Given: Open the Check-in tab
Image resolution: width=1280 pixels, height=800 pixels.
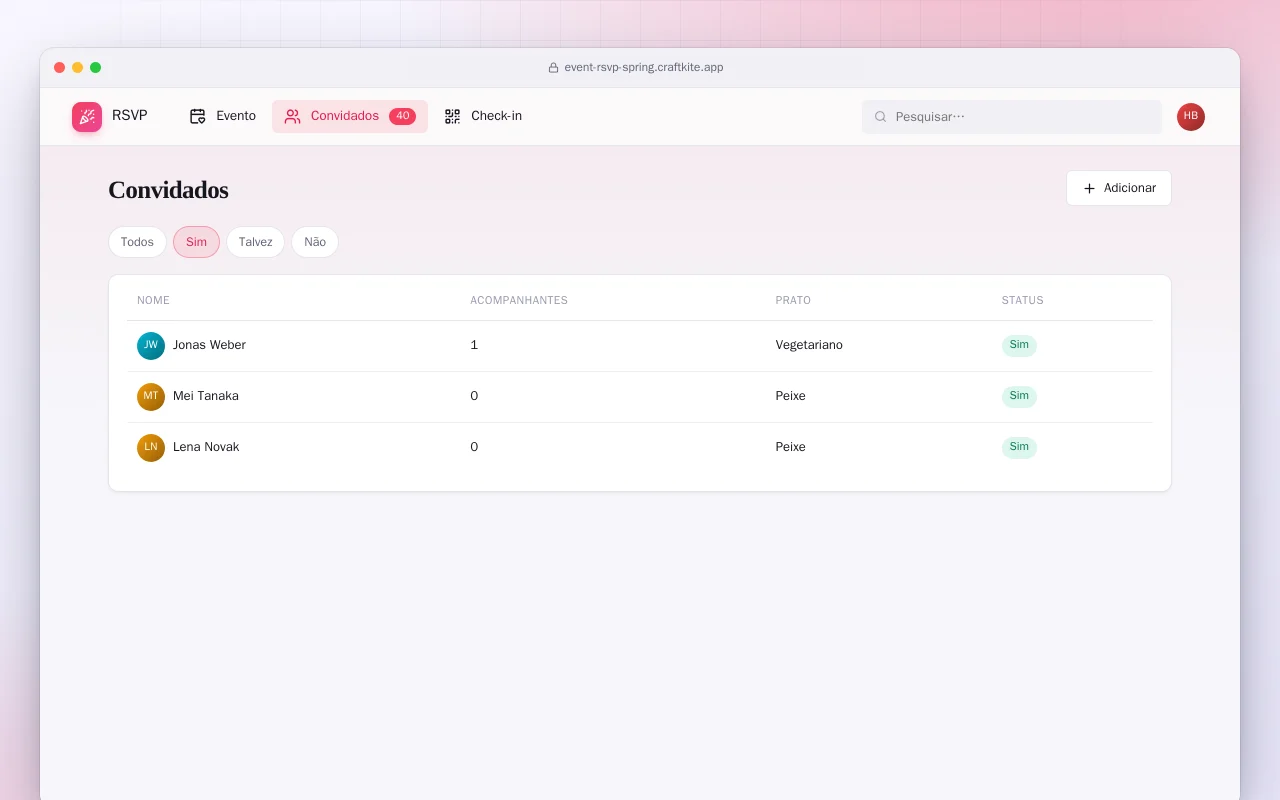Looking at the screenshot, I should click(x=483, y=116).
